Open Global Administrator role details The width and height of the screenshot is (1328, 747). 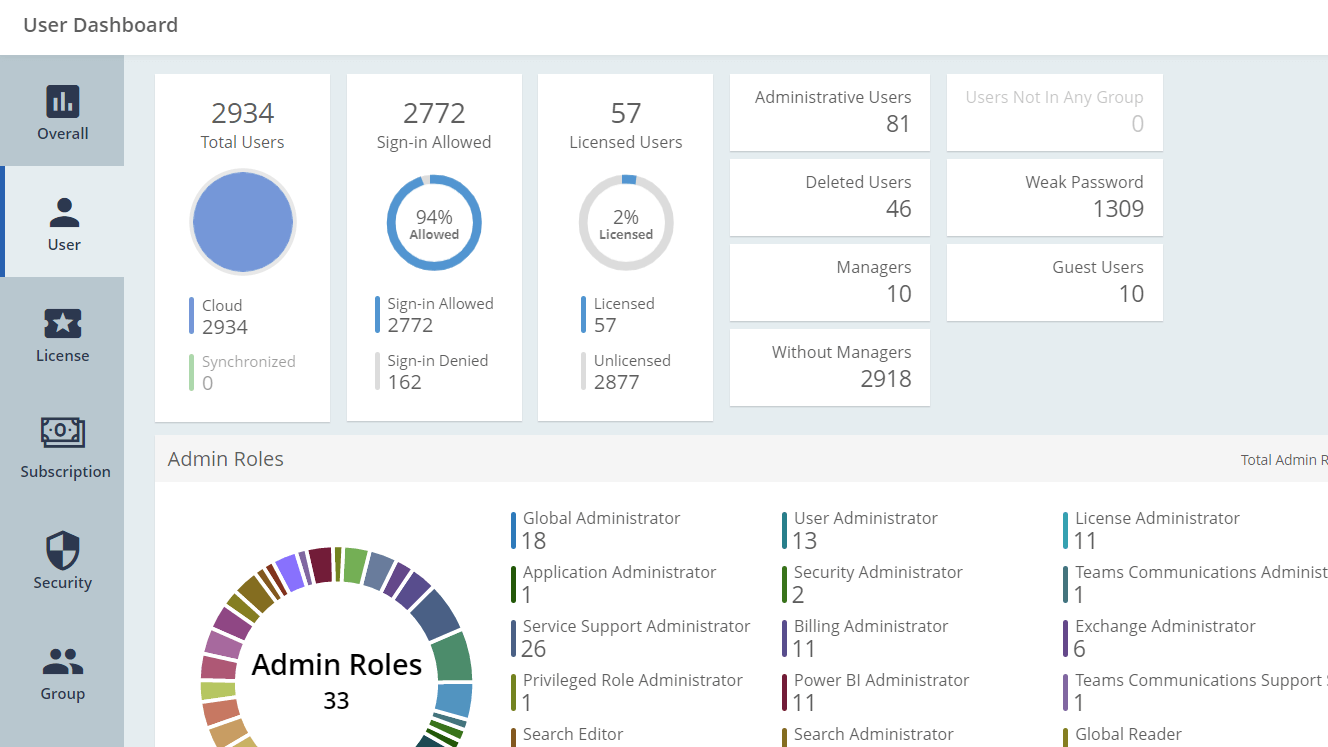[600, 528]
